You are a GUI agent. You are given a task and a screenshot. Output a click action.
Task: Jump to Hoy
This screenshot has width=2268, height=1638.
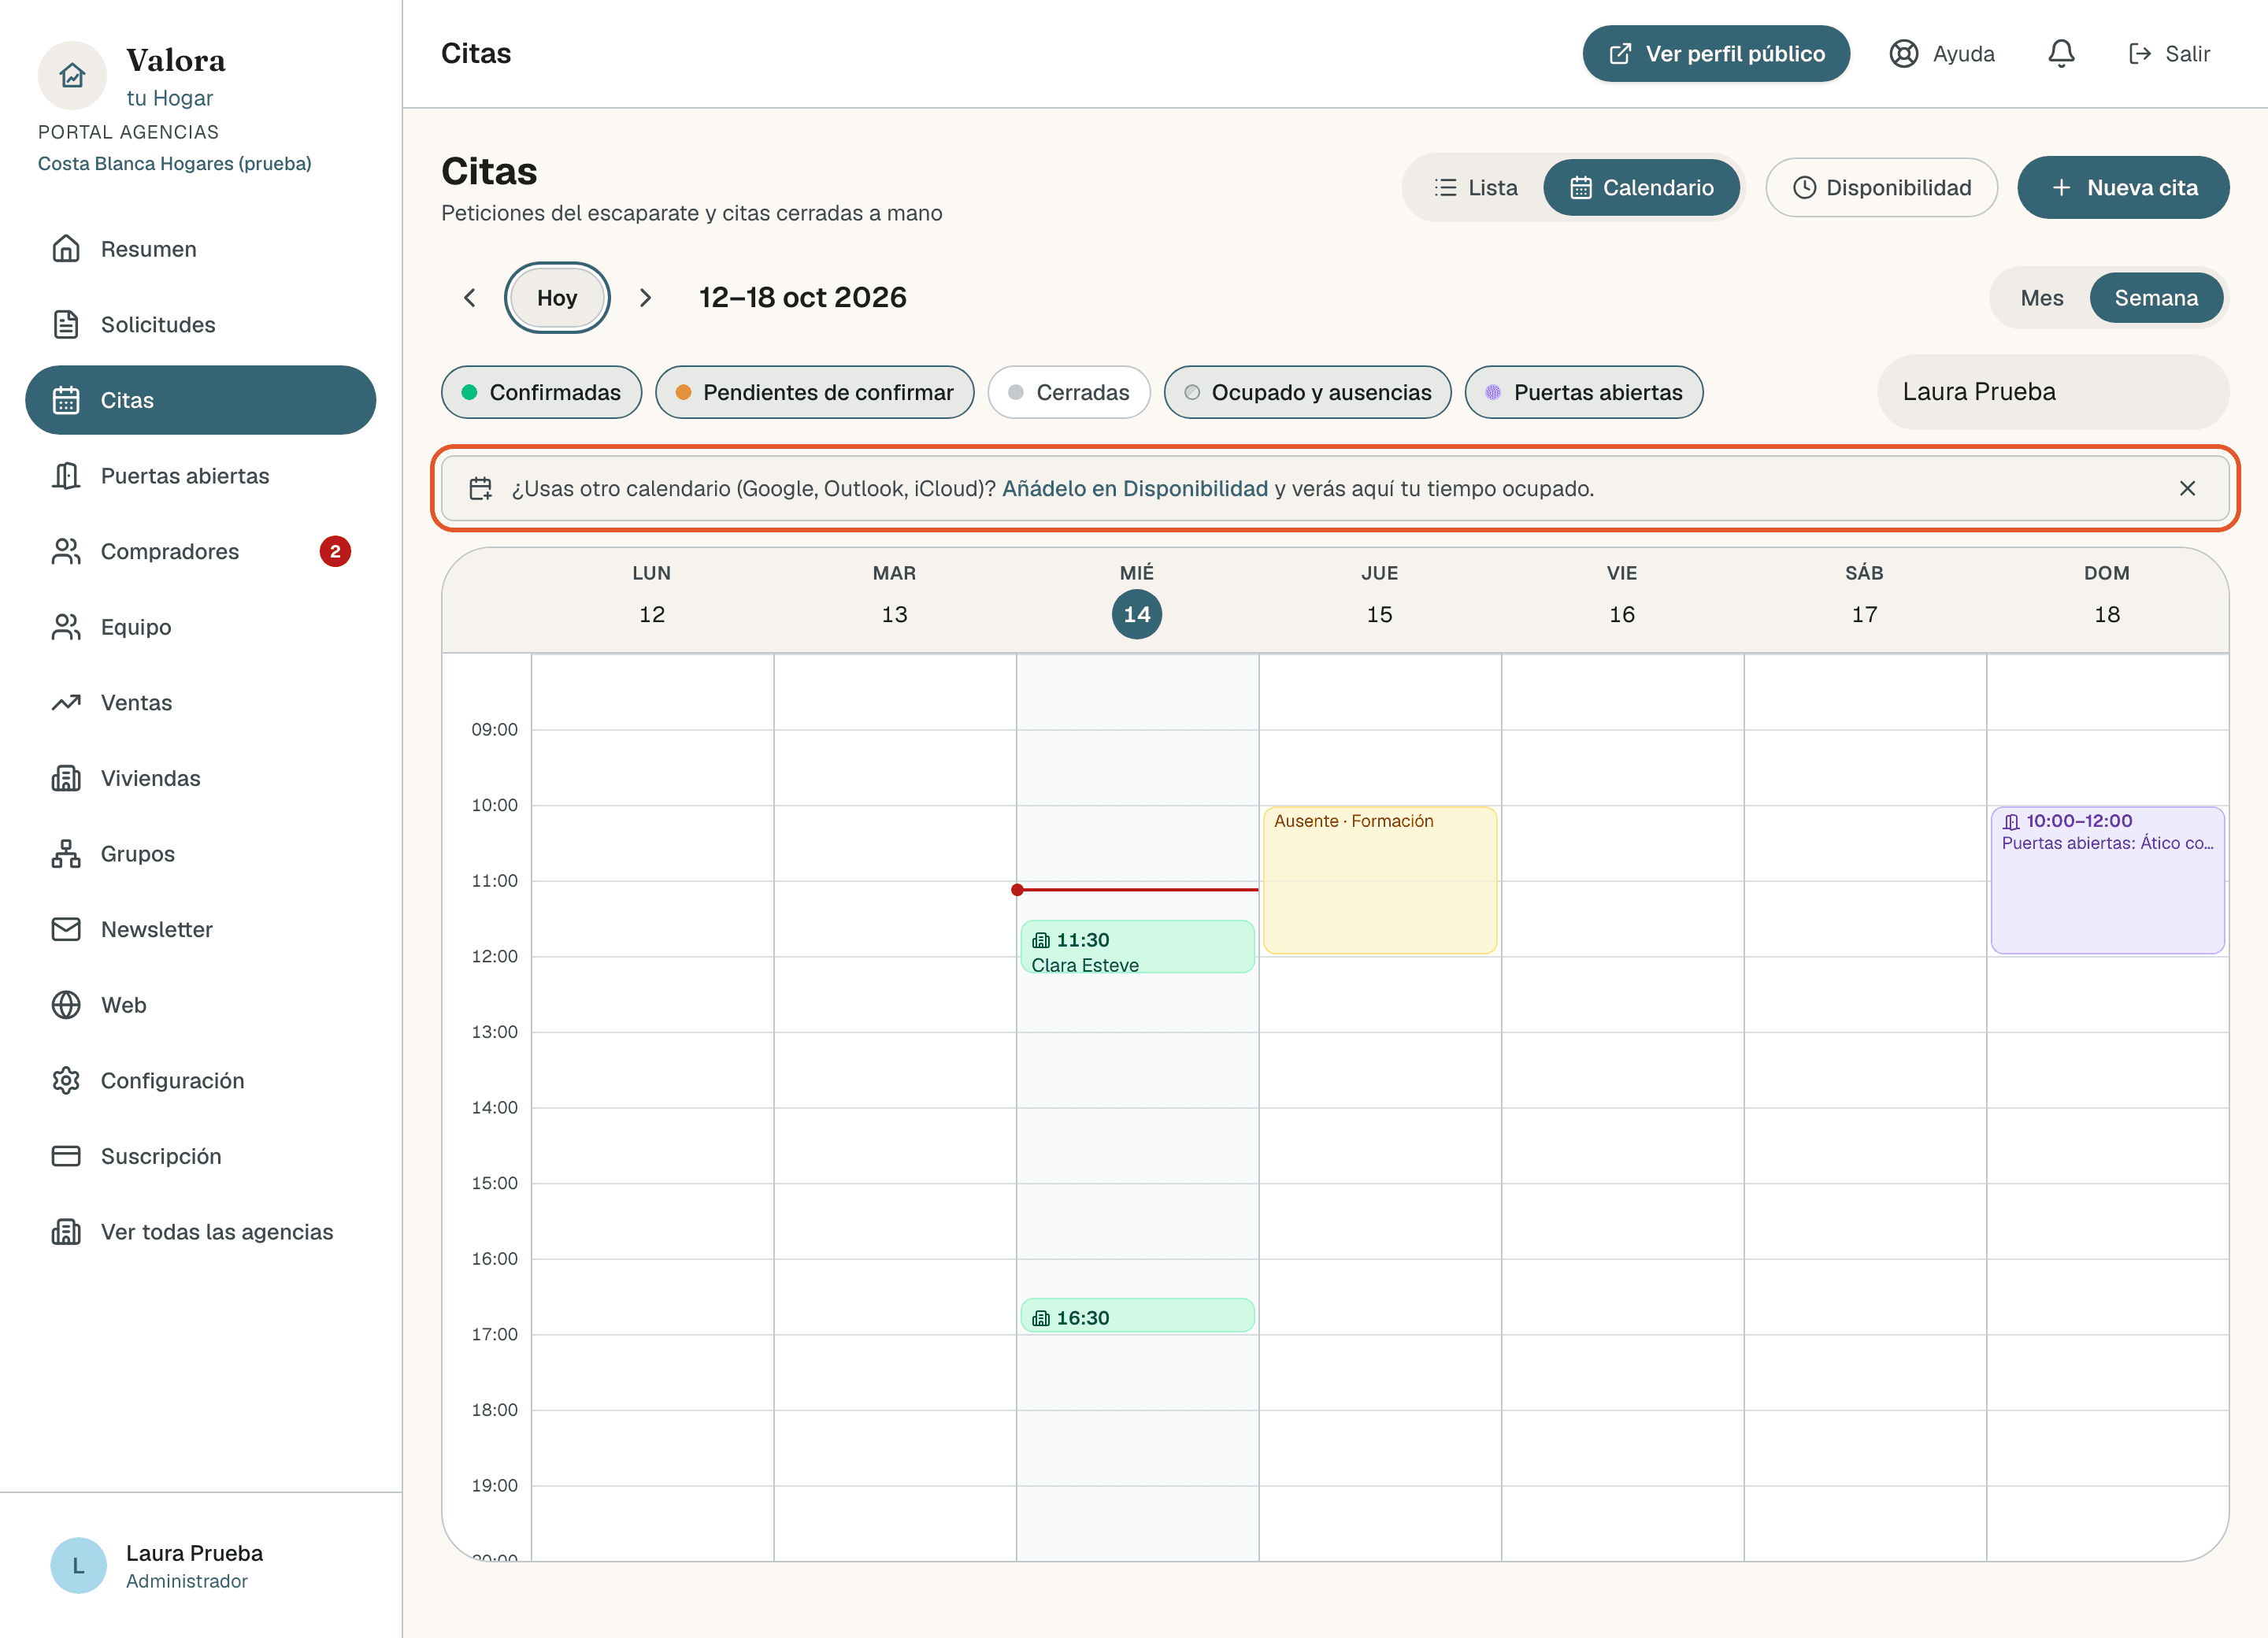tap(557, 298)
